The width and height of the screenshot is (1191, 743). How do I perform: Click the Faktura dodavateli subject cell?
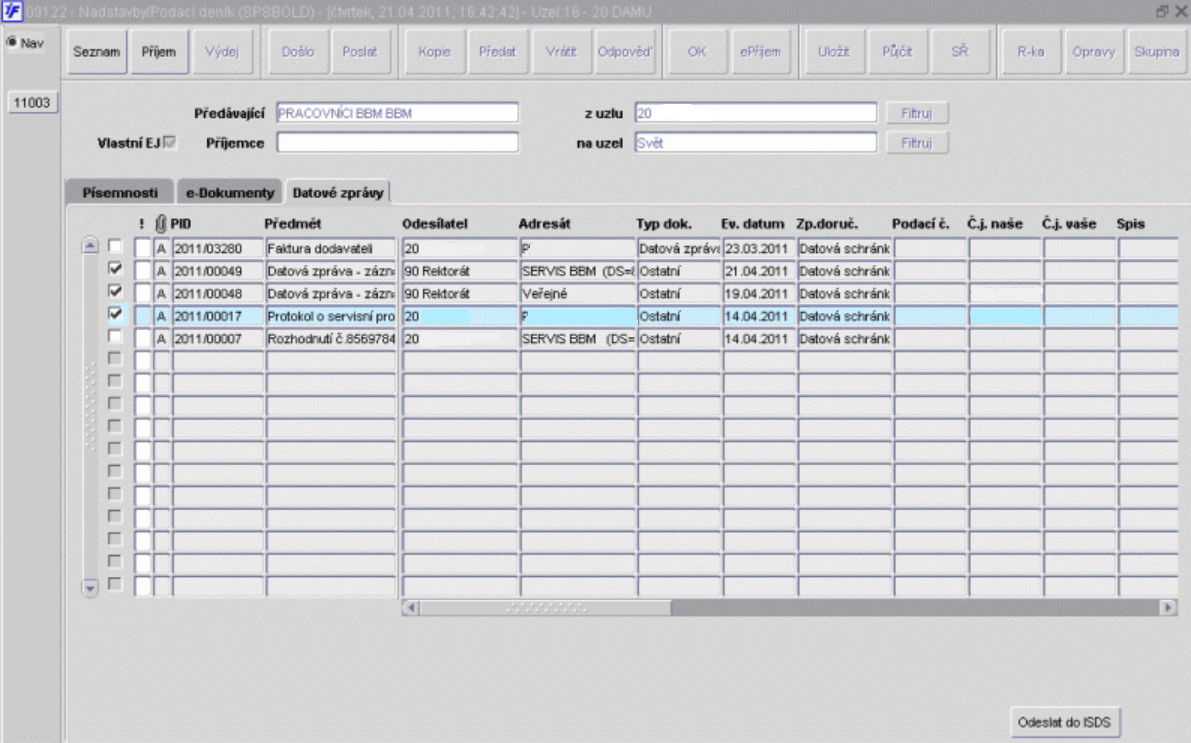point(330,248)
